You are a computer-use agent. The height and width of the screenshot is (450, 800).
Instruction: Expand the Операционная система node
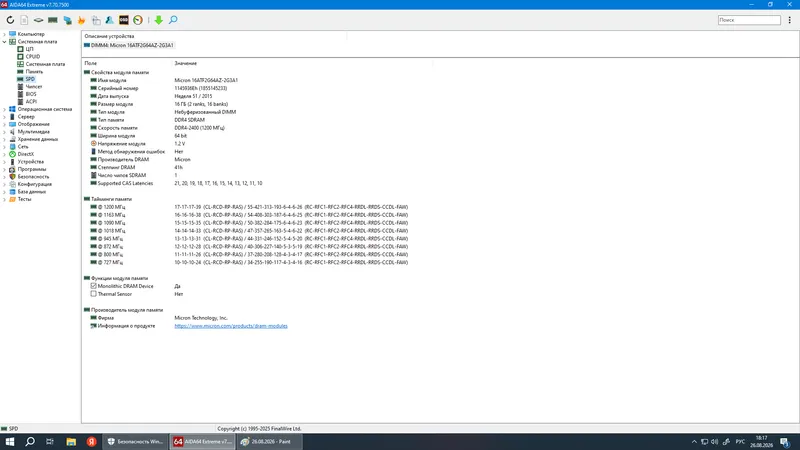pos(5,109)
